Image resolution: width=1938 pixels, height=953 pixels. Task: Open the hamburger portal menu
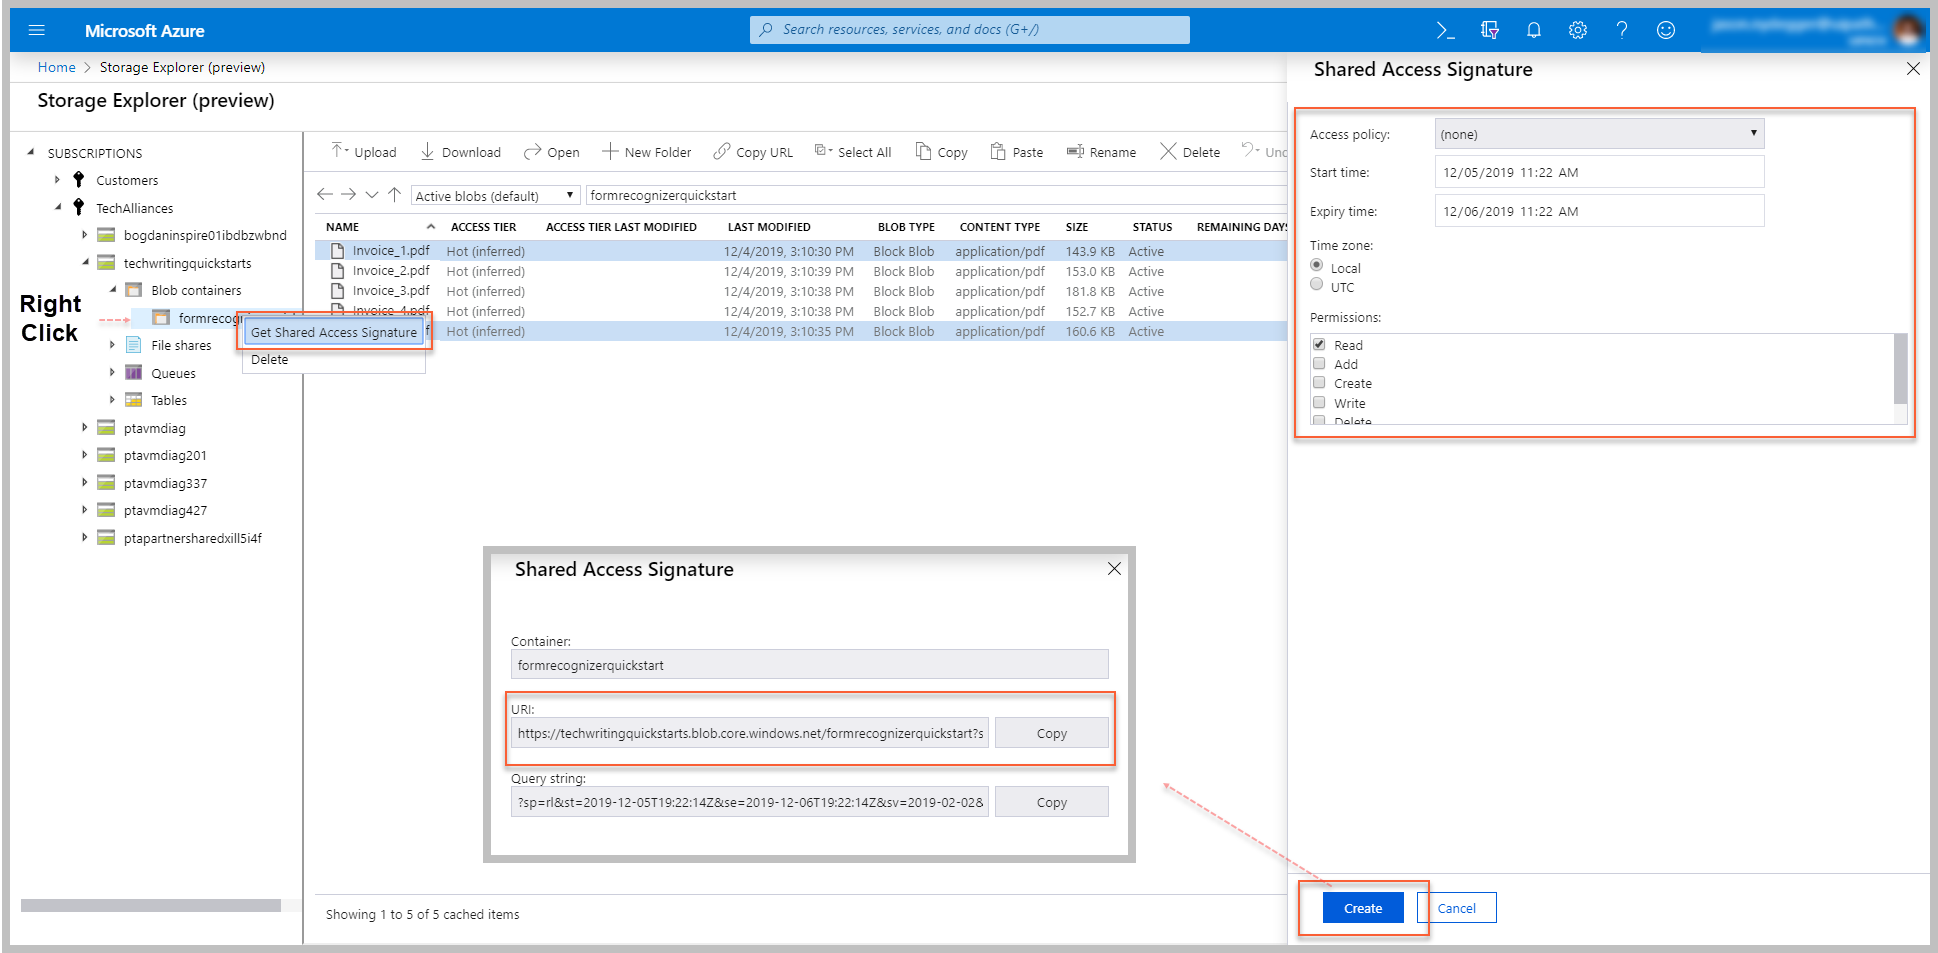[x=37, y=30]
